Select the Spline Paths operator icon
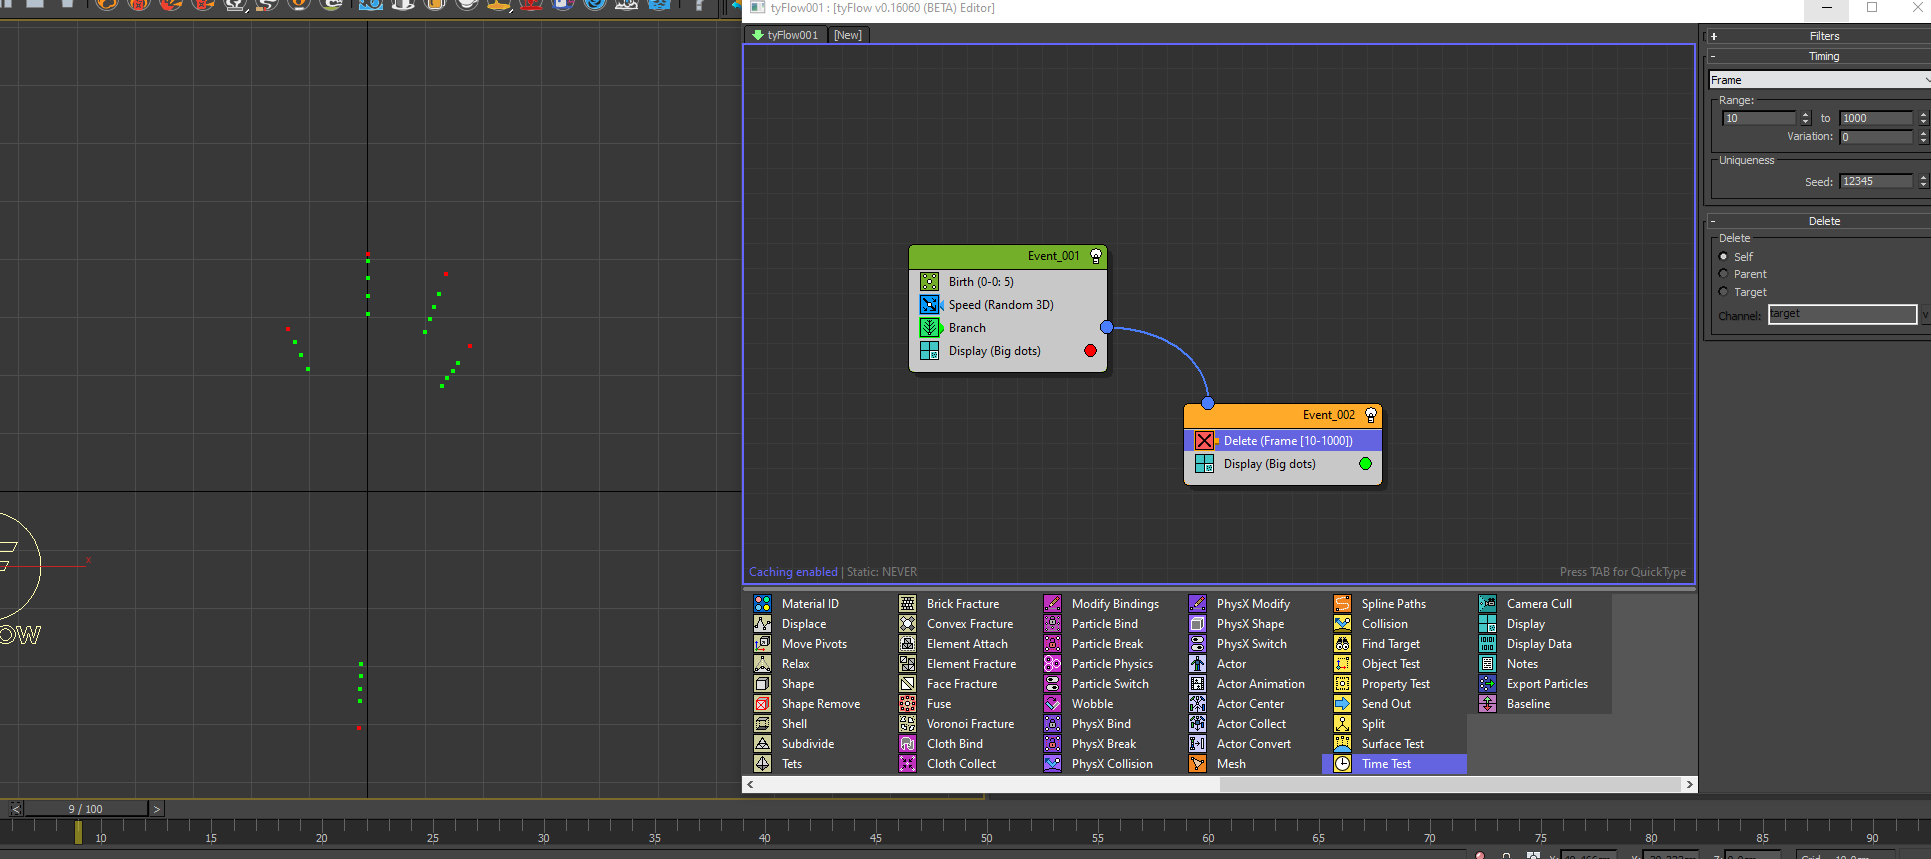 click(x=1342, y=604)
